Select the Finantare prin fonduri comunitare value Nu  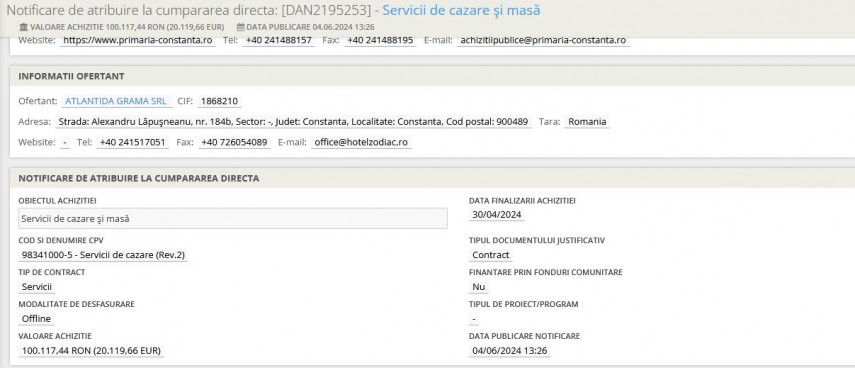click(x=479, y=287)
